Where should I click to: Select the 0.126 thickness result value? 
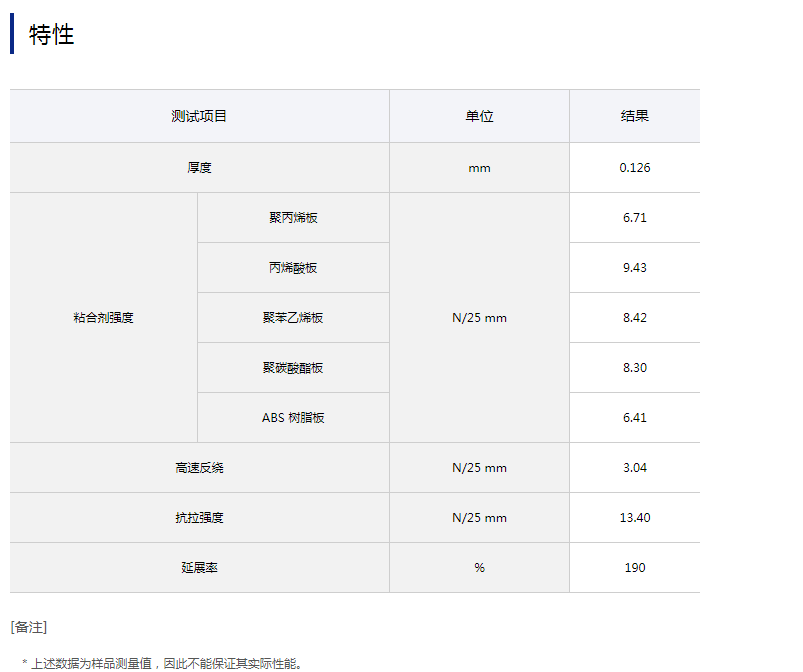634,168
